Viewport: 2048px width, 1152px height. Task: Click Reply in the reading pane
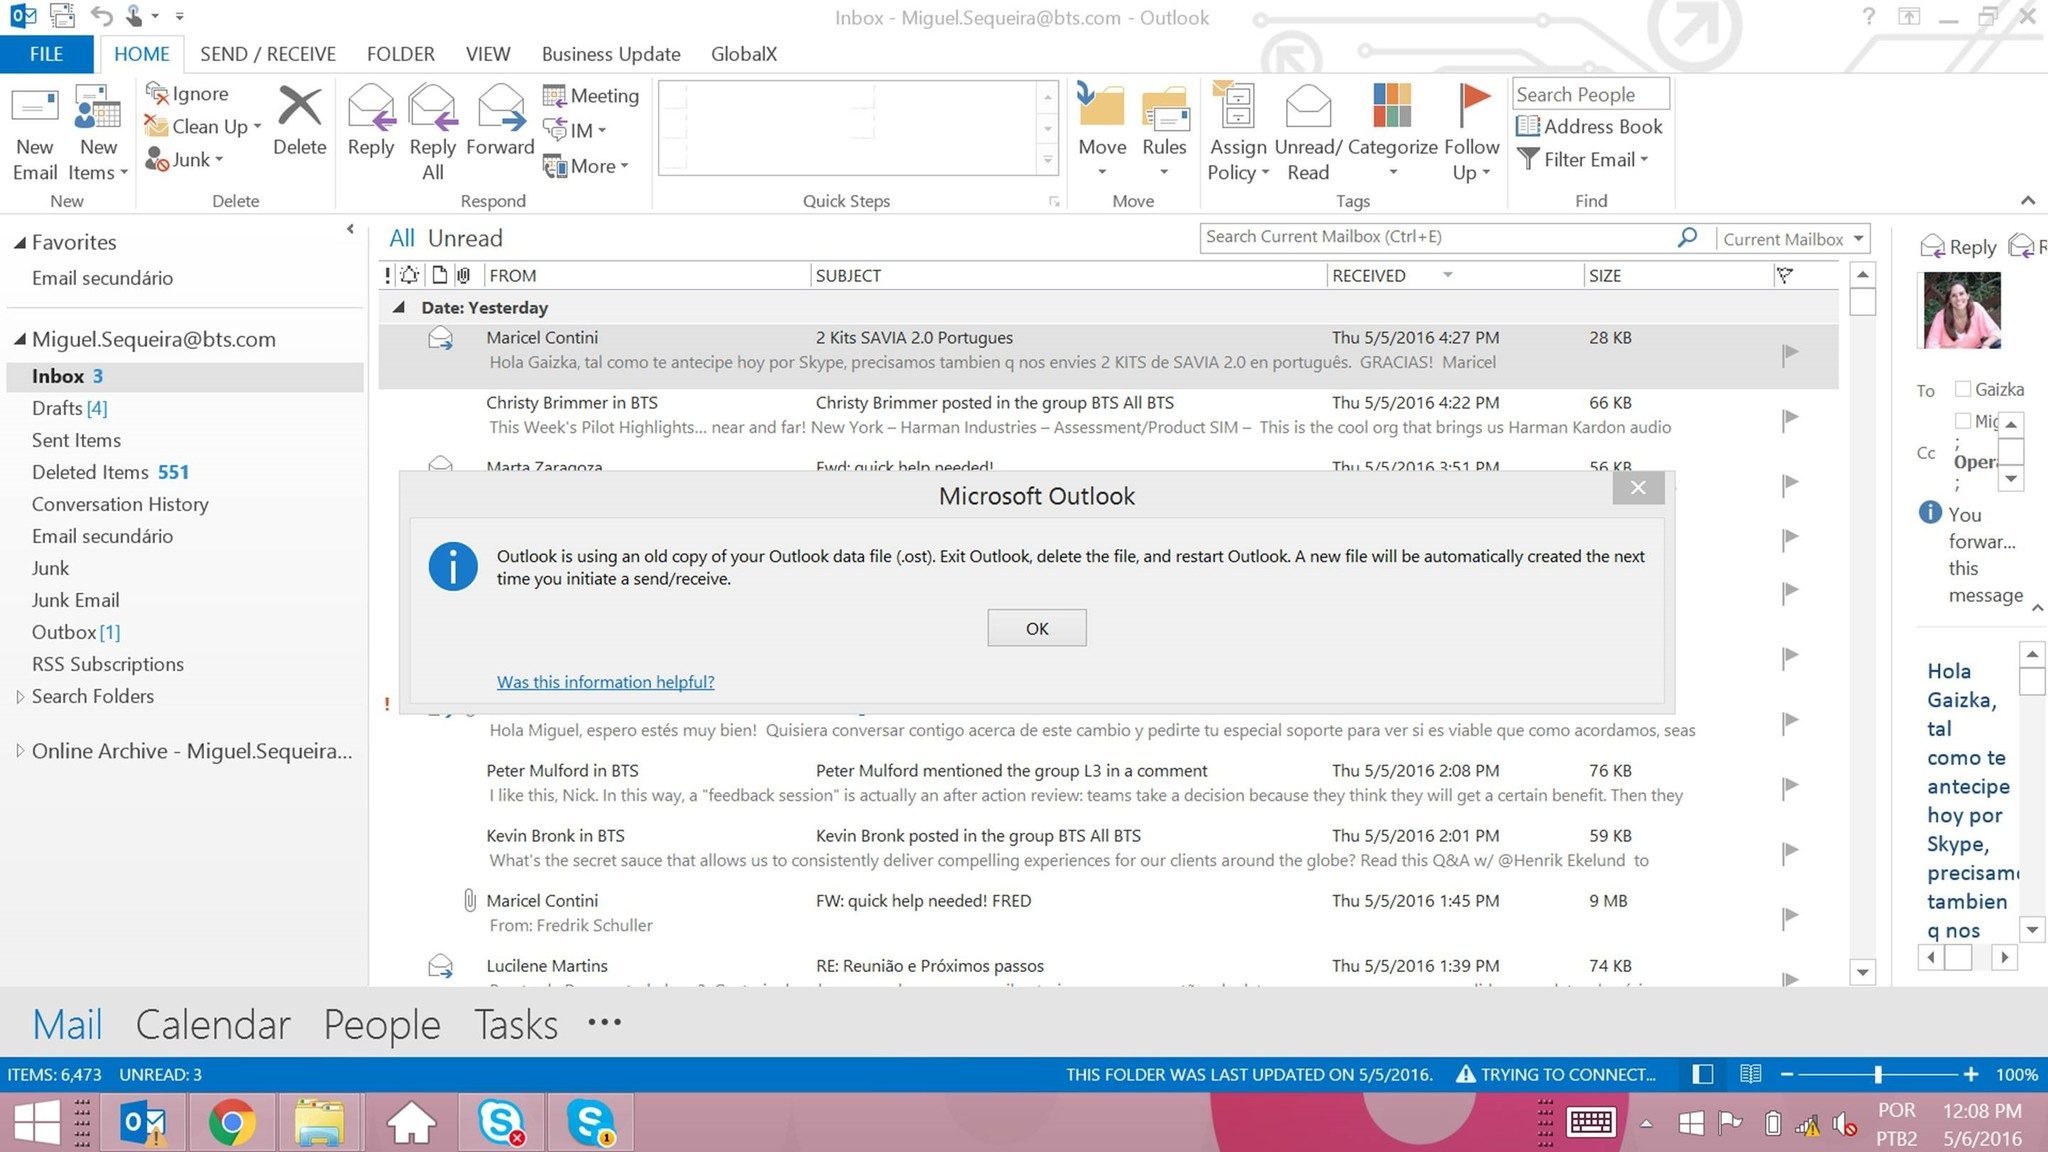1958,247
